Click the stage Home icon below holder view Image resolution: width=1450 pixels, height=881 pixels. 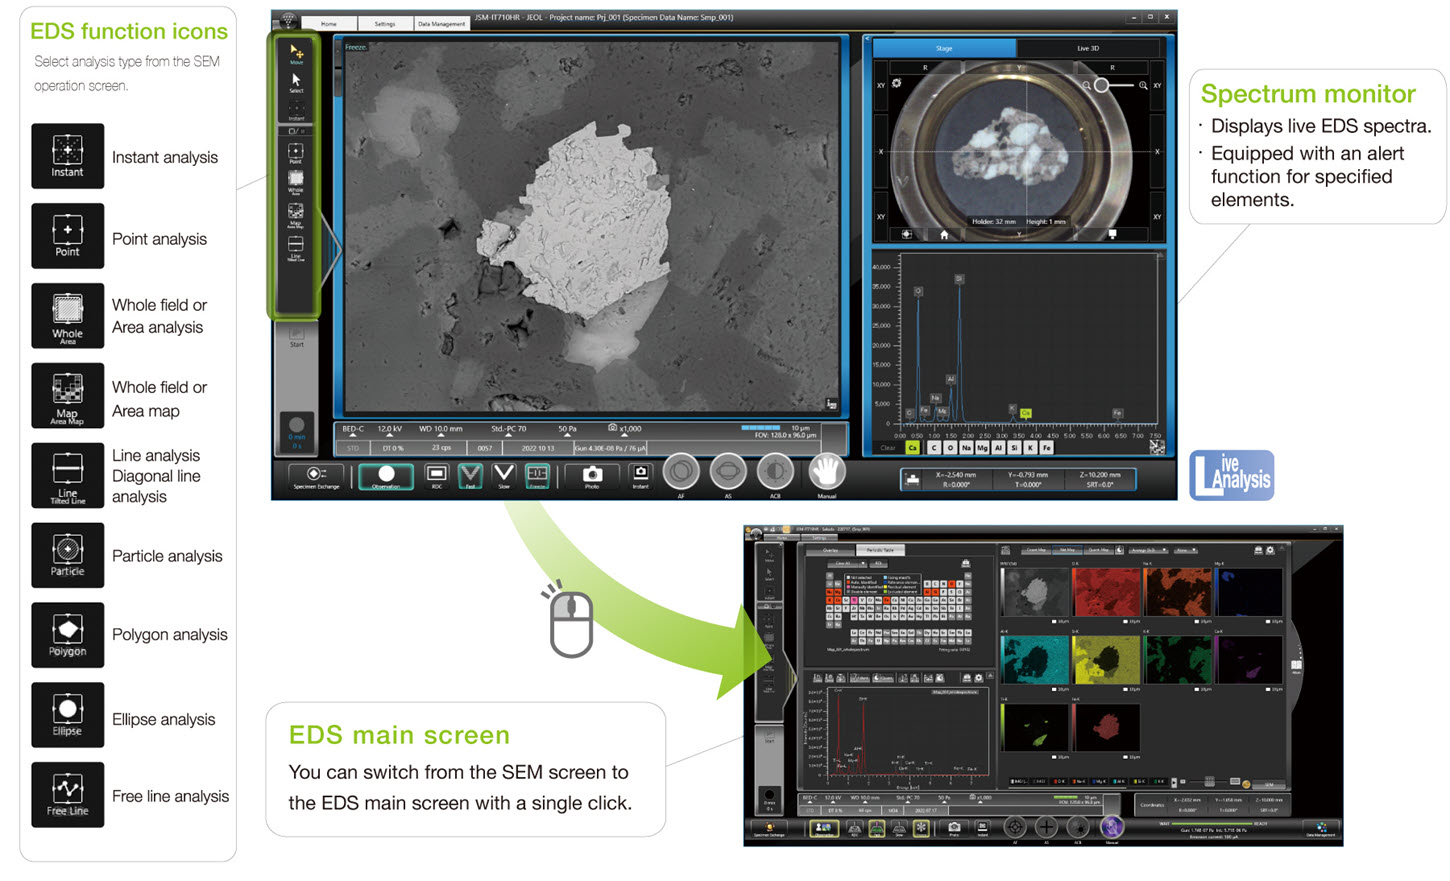pos(944,234)
